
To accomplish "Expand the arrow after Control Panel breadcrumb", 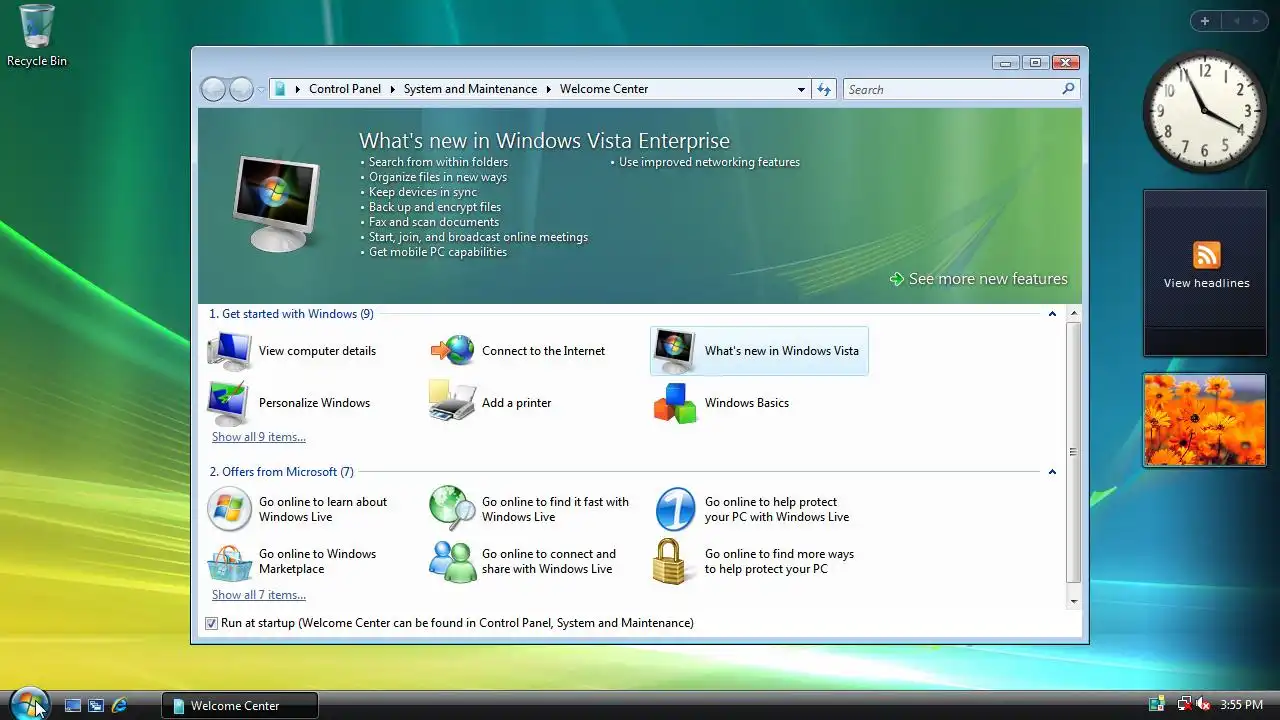I will [392, 89].
